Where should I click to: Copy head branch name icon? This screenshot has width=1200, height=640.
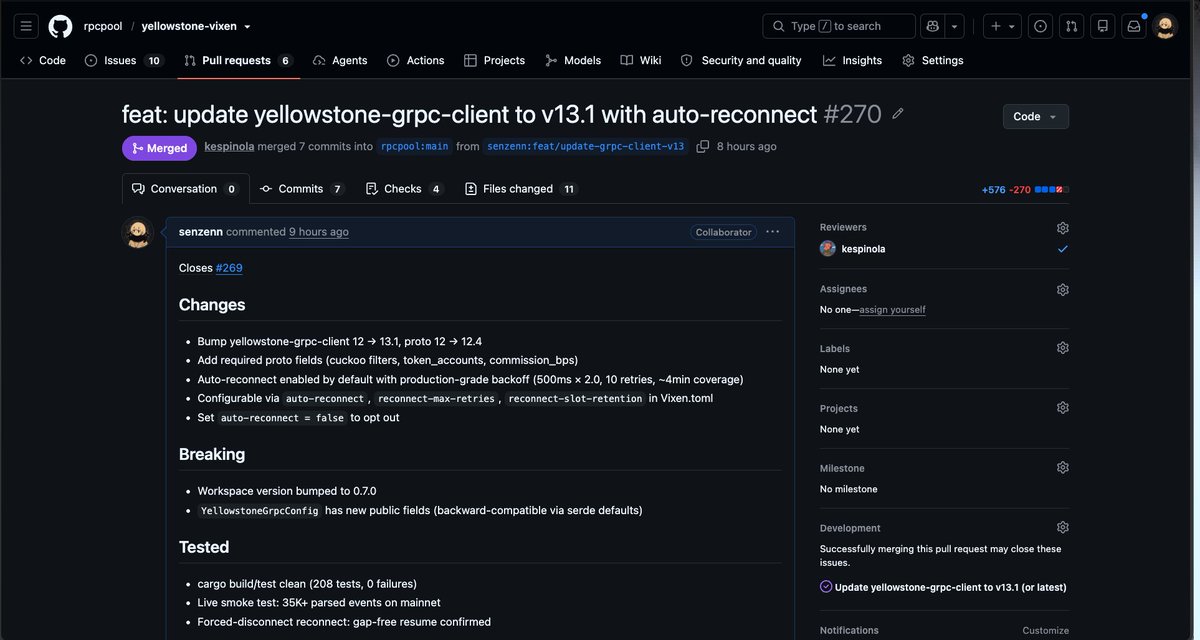point(703,146)
